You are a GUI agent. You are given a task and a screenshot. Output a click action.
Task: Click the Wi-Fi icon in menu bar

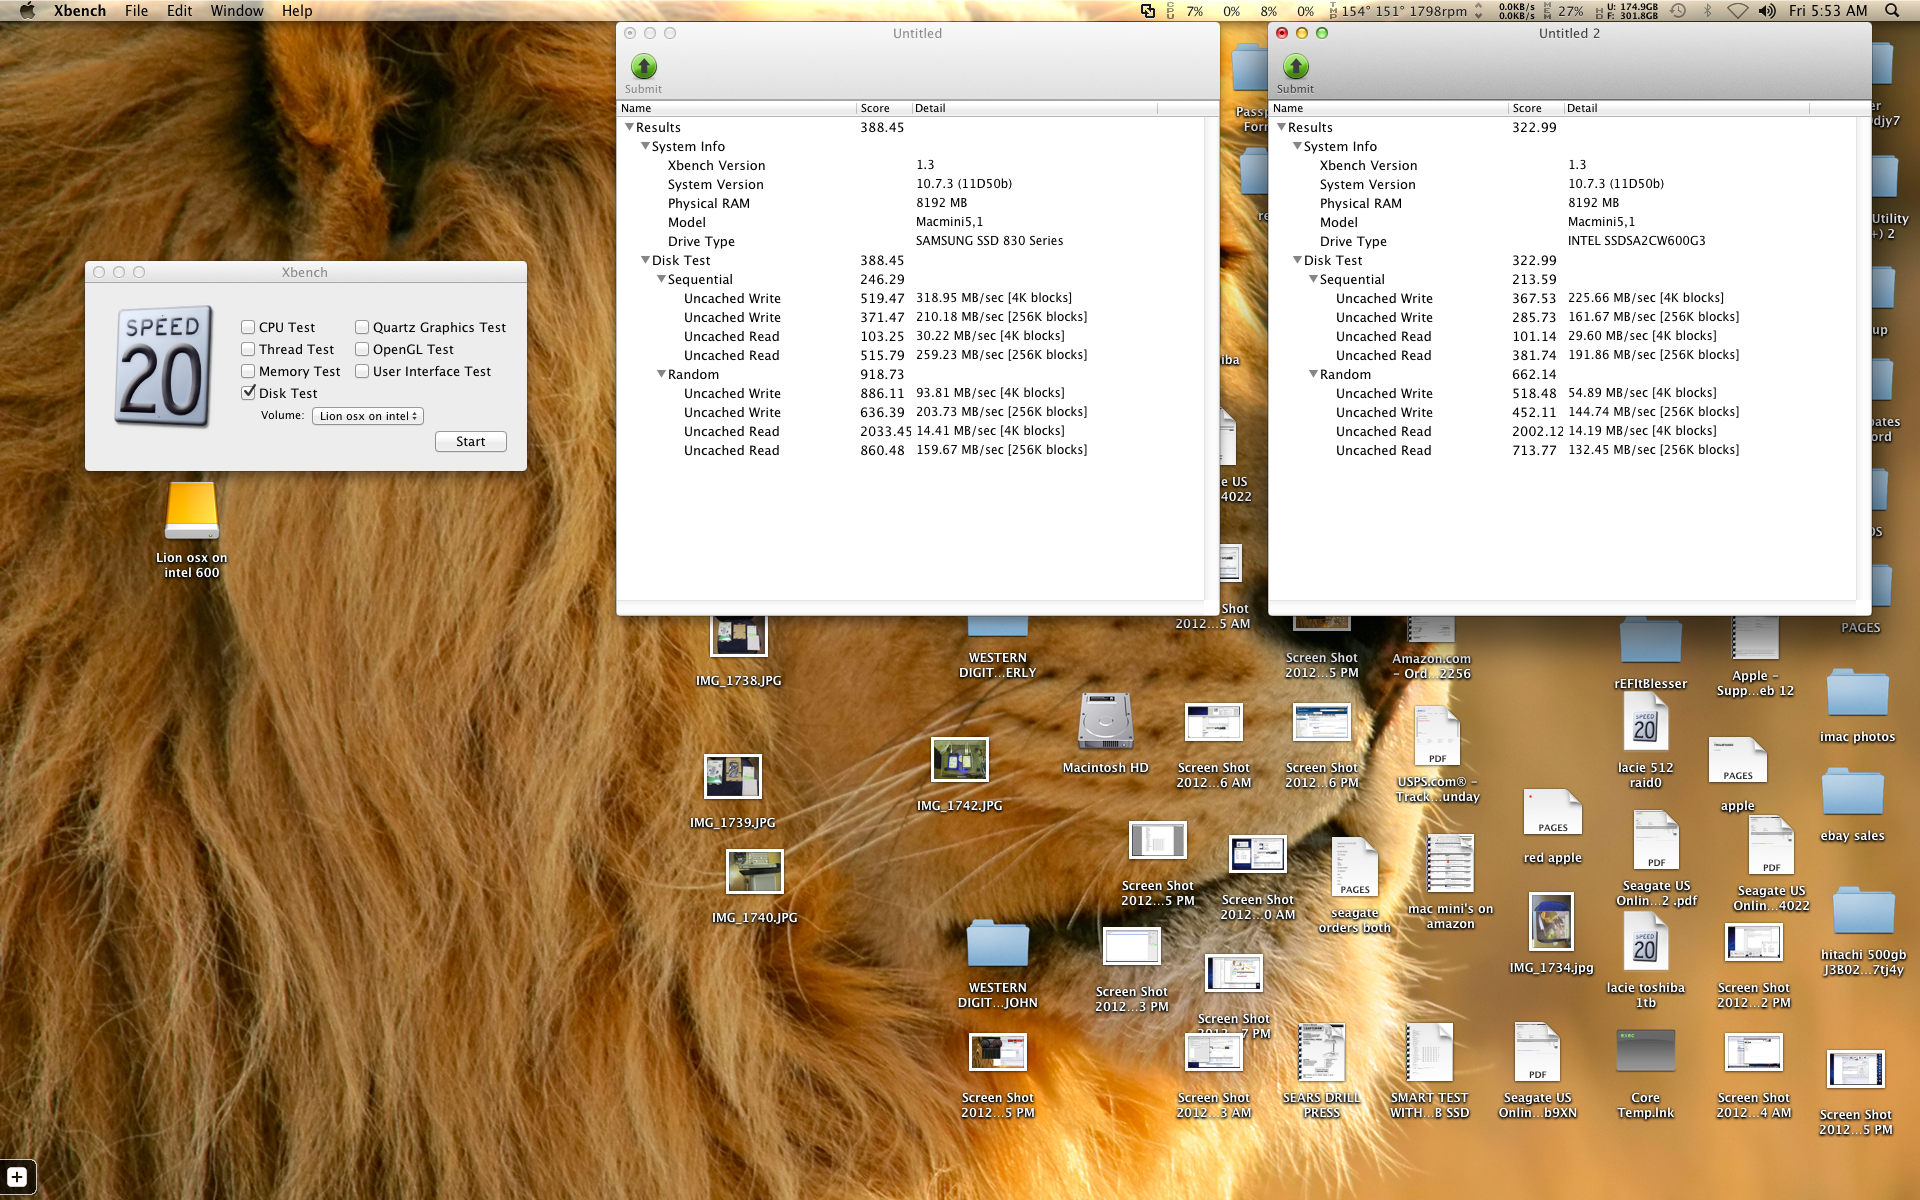[1738, 11]
